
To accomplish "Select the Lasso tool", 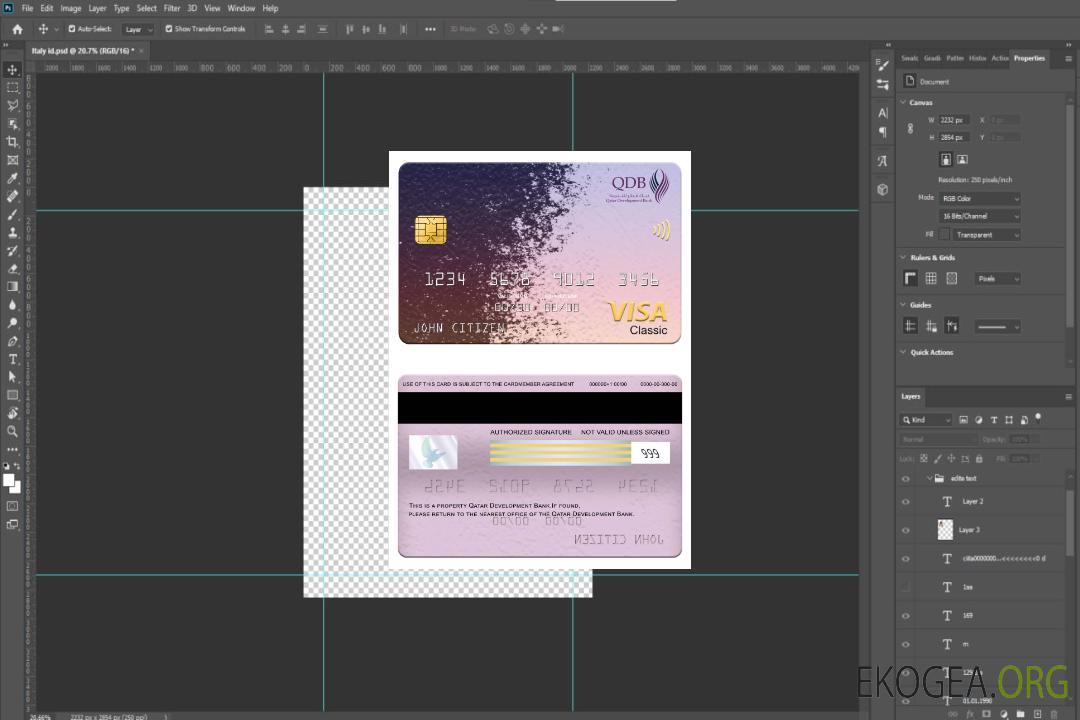I will tap(12, 105).
